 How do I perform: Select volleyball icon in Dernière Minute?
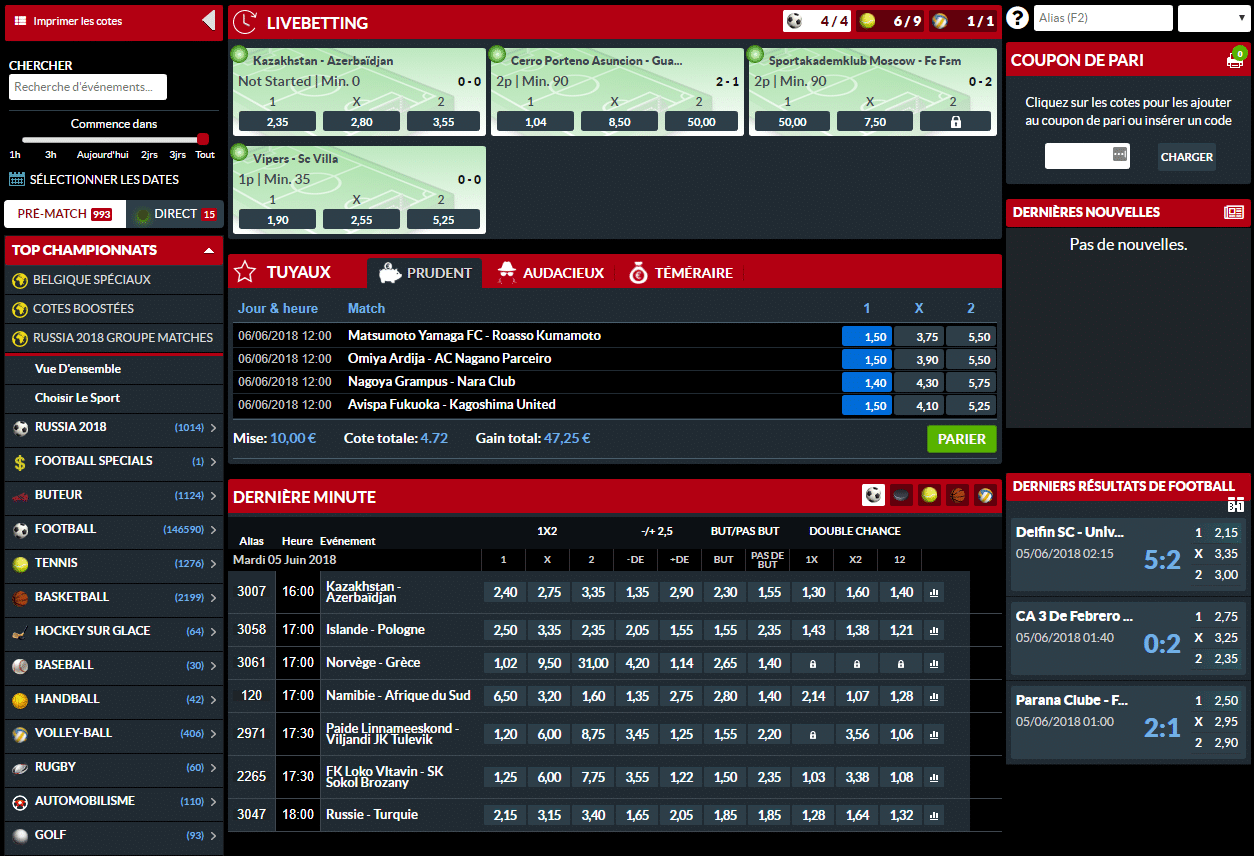click(986, 495)
